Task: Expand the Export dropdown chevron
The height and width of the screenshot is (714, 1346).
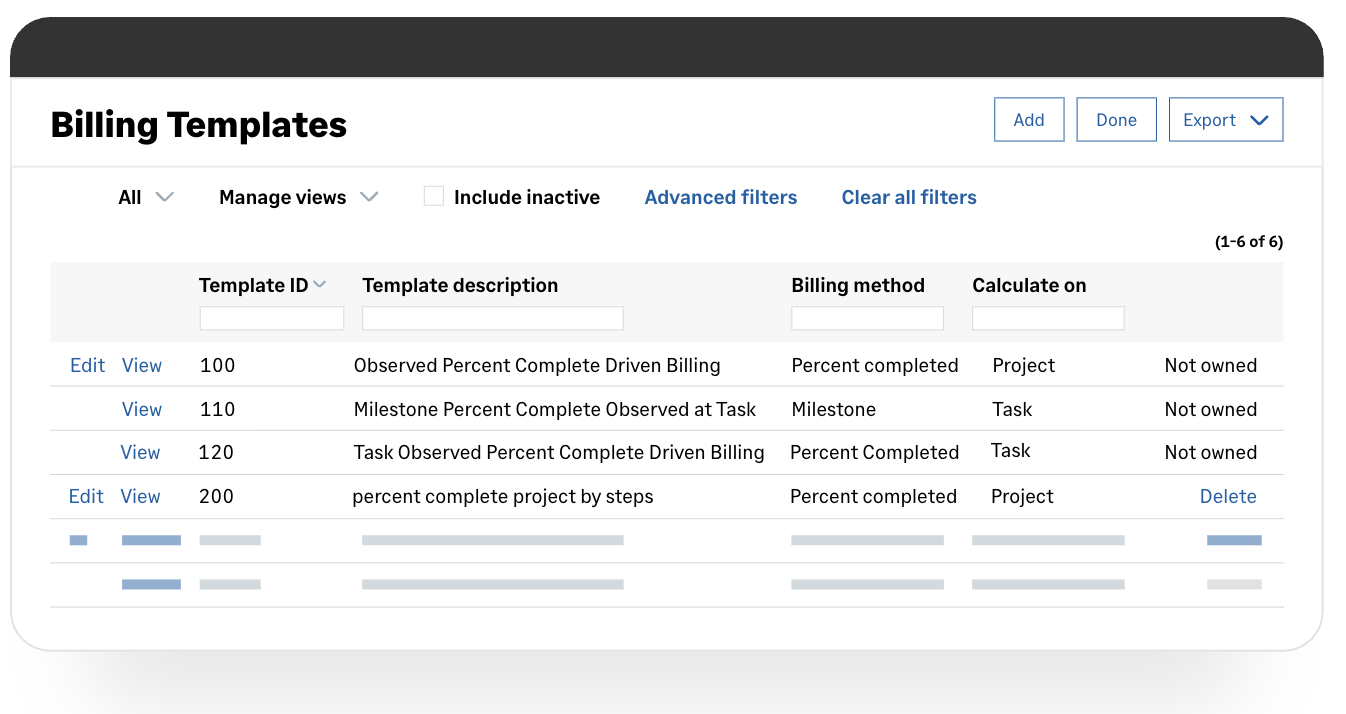Action: point(1260,120)
